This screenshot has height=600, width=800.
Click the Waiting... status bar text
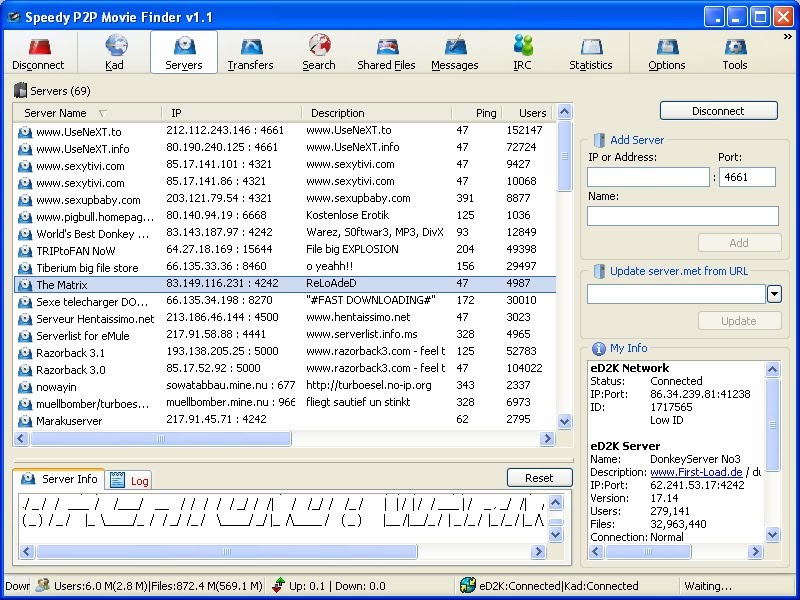point(708,586)
